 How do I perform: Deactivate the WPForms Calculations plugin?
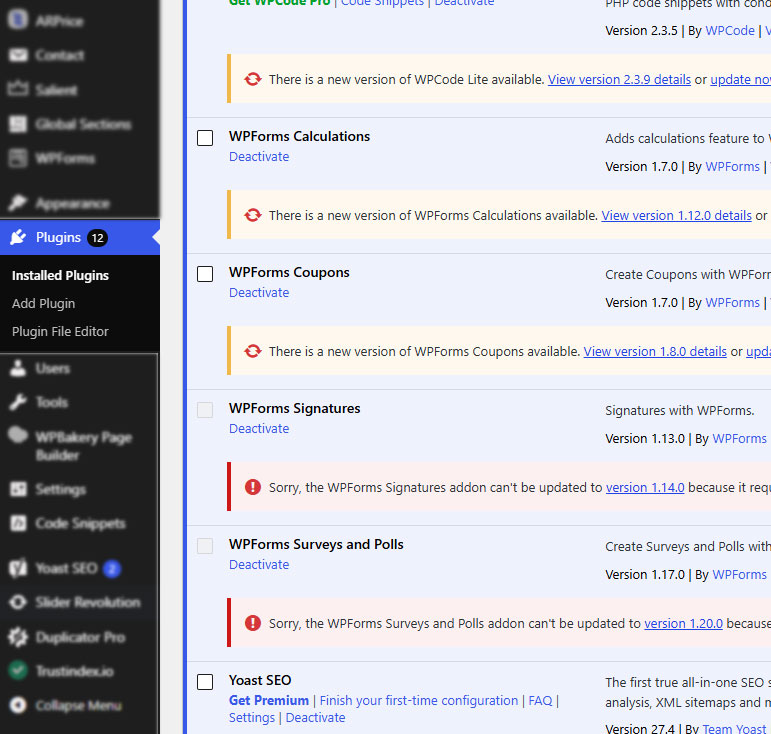(x=259, y=156)
